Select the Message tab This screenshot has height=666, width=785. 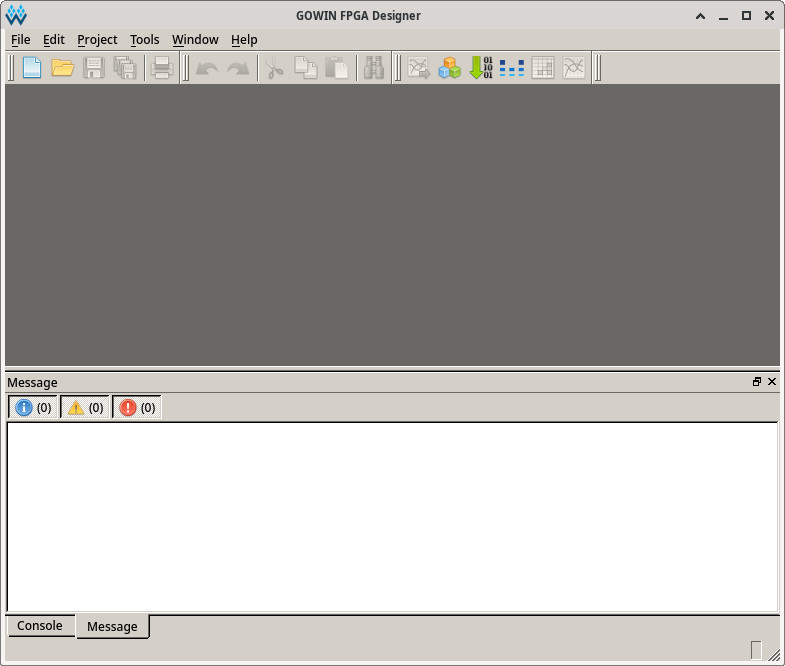point(112,626)
